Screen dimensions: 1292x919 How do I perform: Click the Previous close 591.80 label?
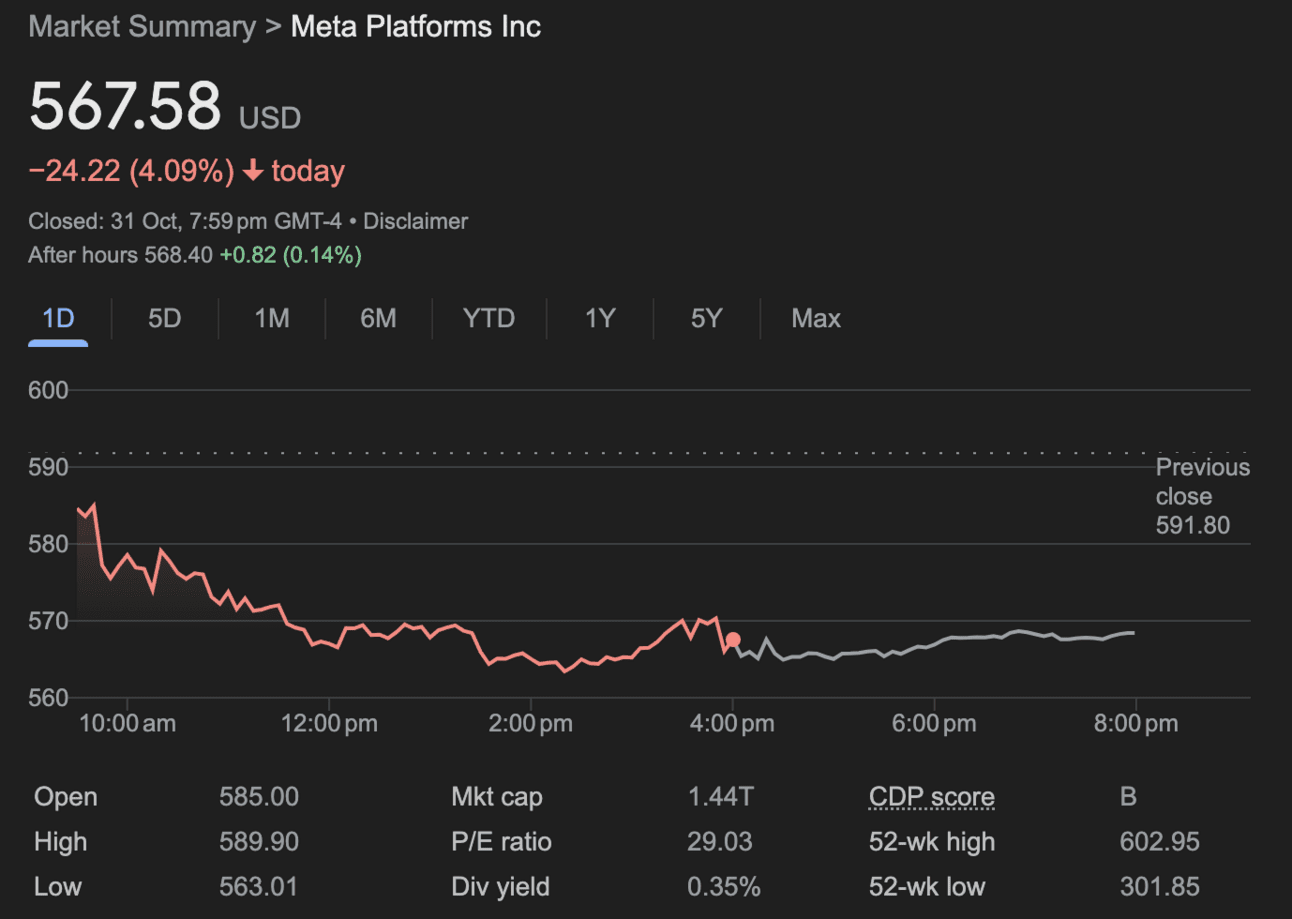tap(1202, 496)
